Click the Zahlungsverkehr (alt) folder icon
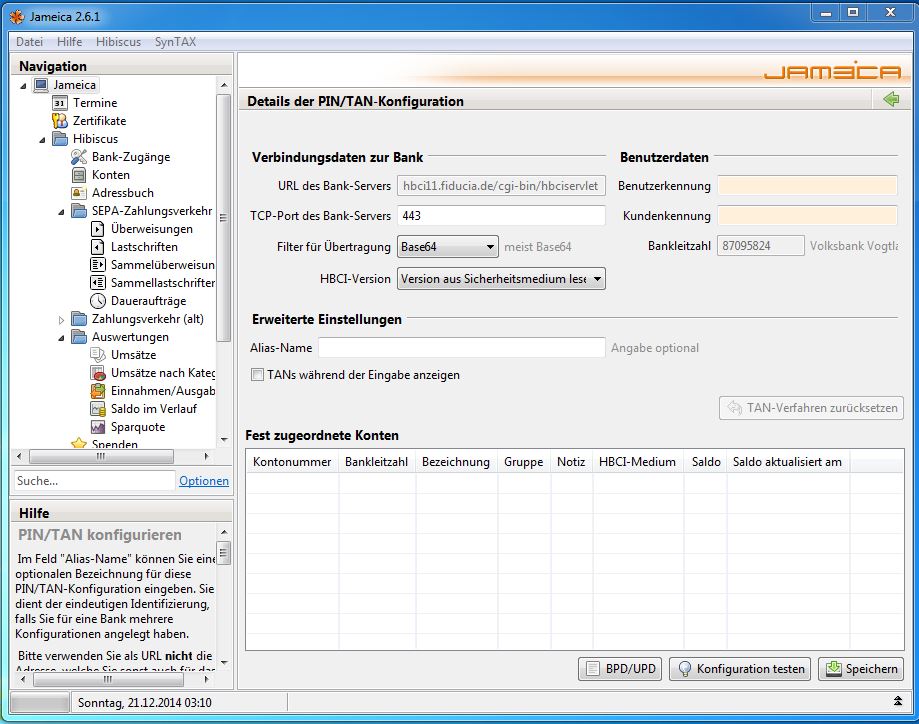 tap(79, 319)
